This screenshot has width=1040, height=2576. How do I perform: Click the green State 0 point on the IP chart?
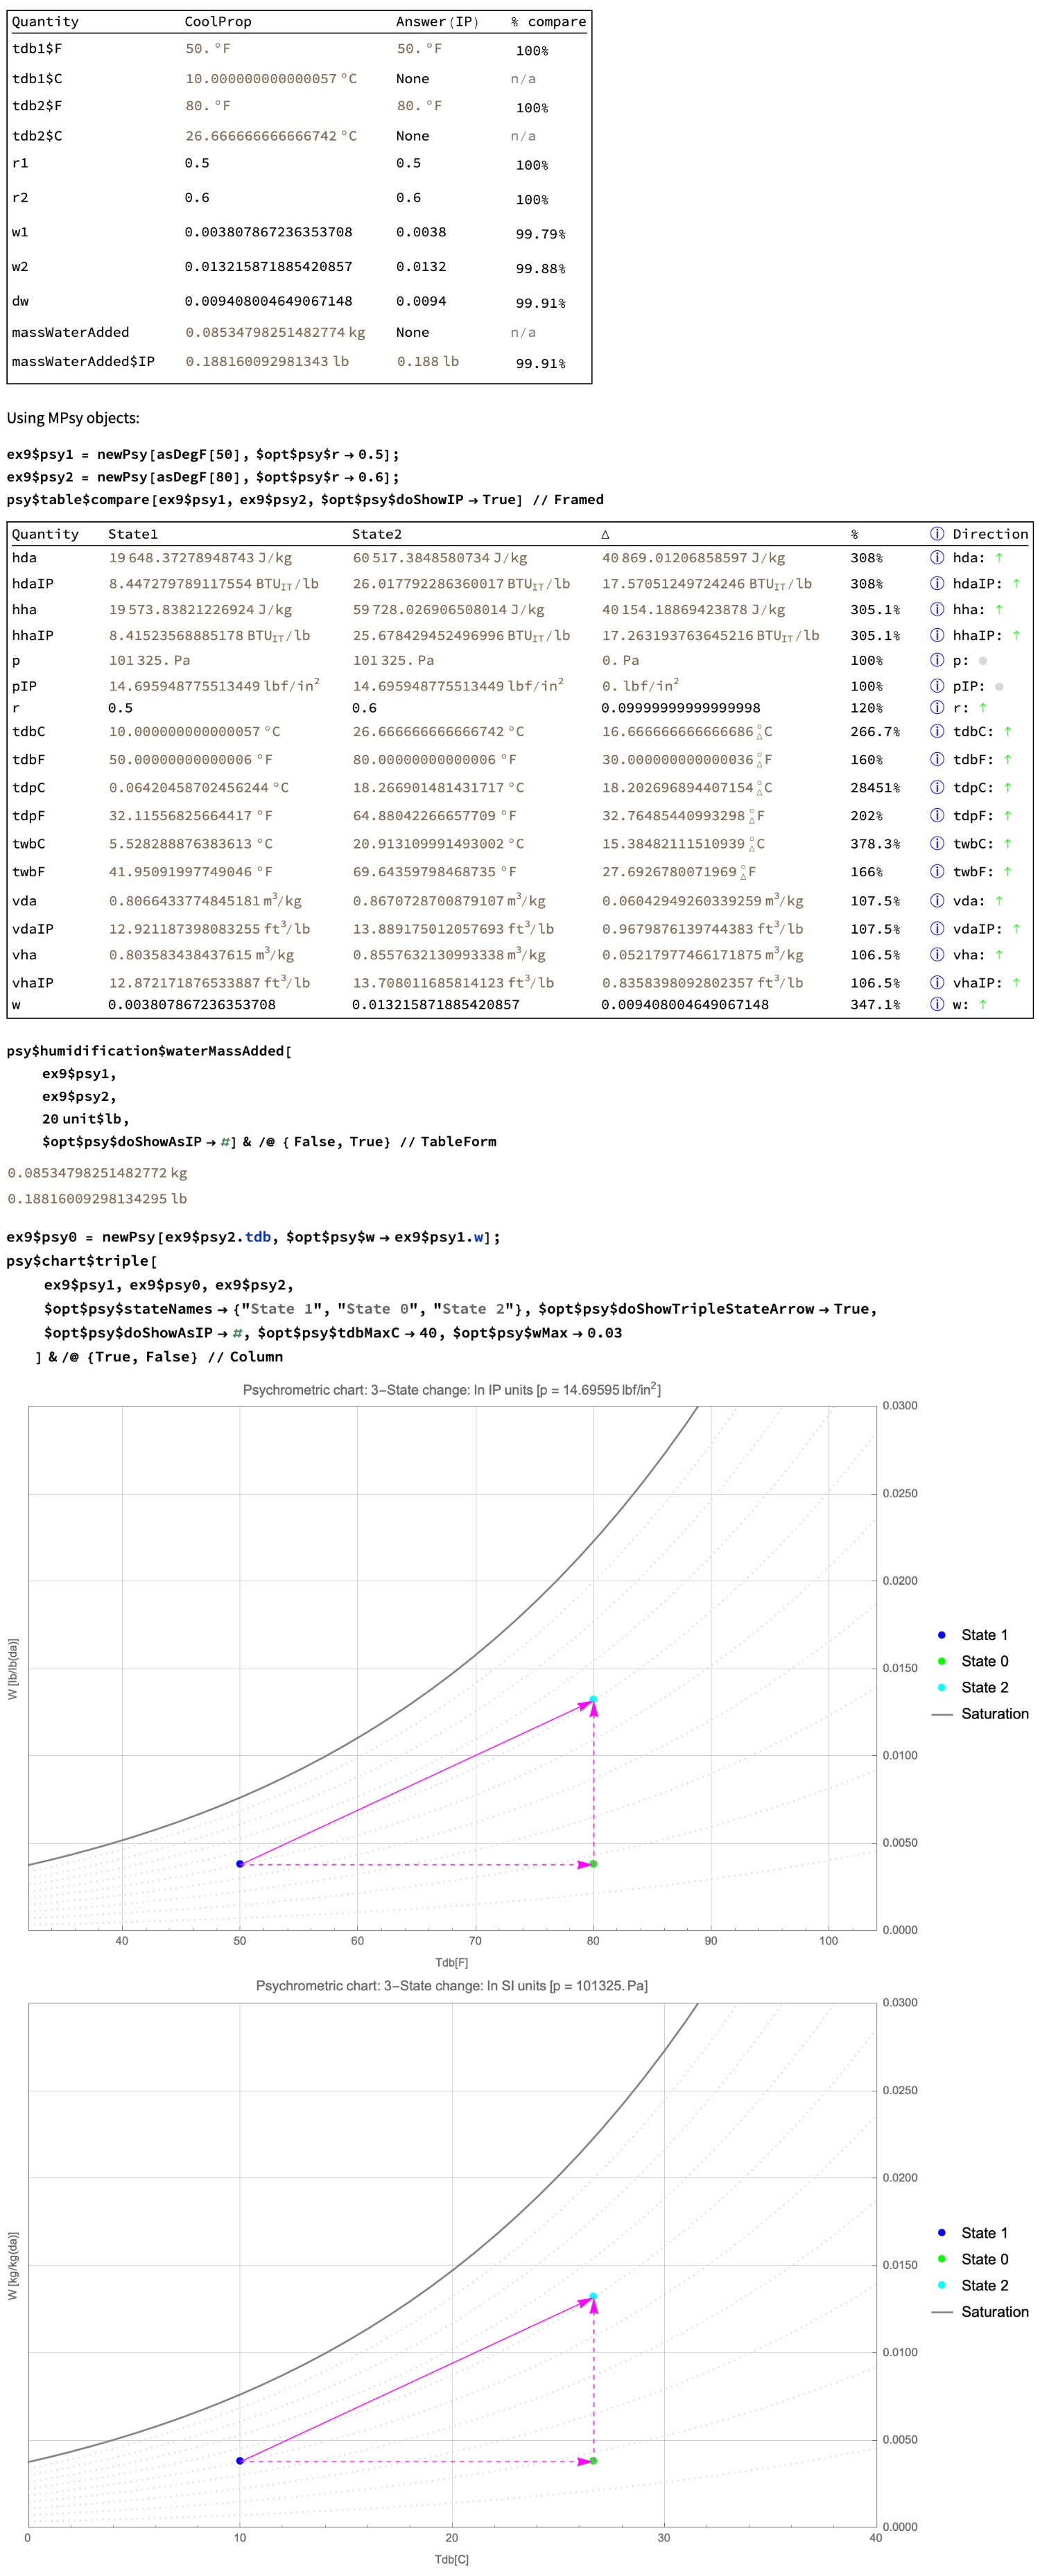pyautogui.click(x=593, y=1864)
